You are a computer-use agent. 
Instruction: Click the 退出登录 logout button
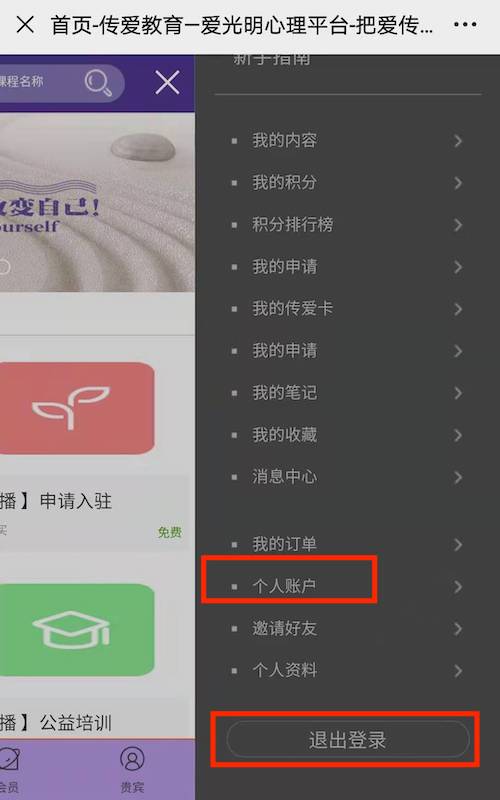click(x=348, y=739)
